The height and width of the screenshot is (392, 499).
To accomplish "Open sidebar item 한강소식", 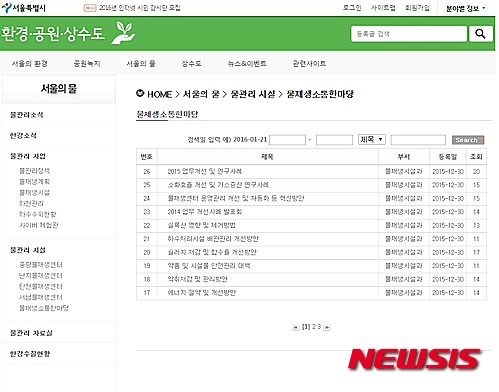I will point(23,135).
